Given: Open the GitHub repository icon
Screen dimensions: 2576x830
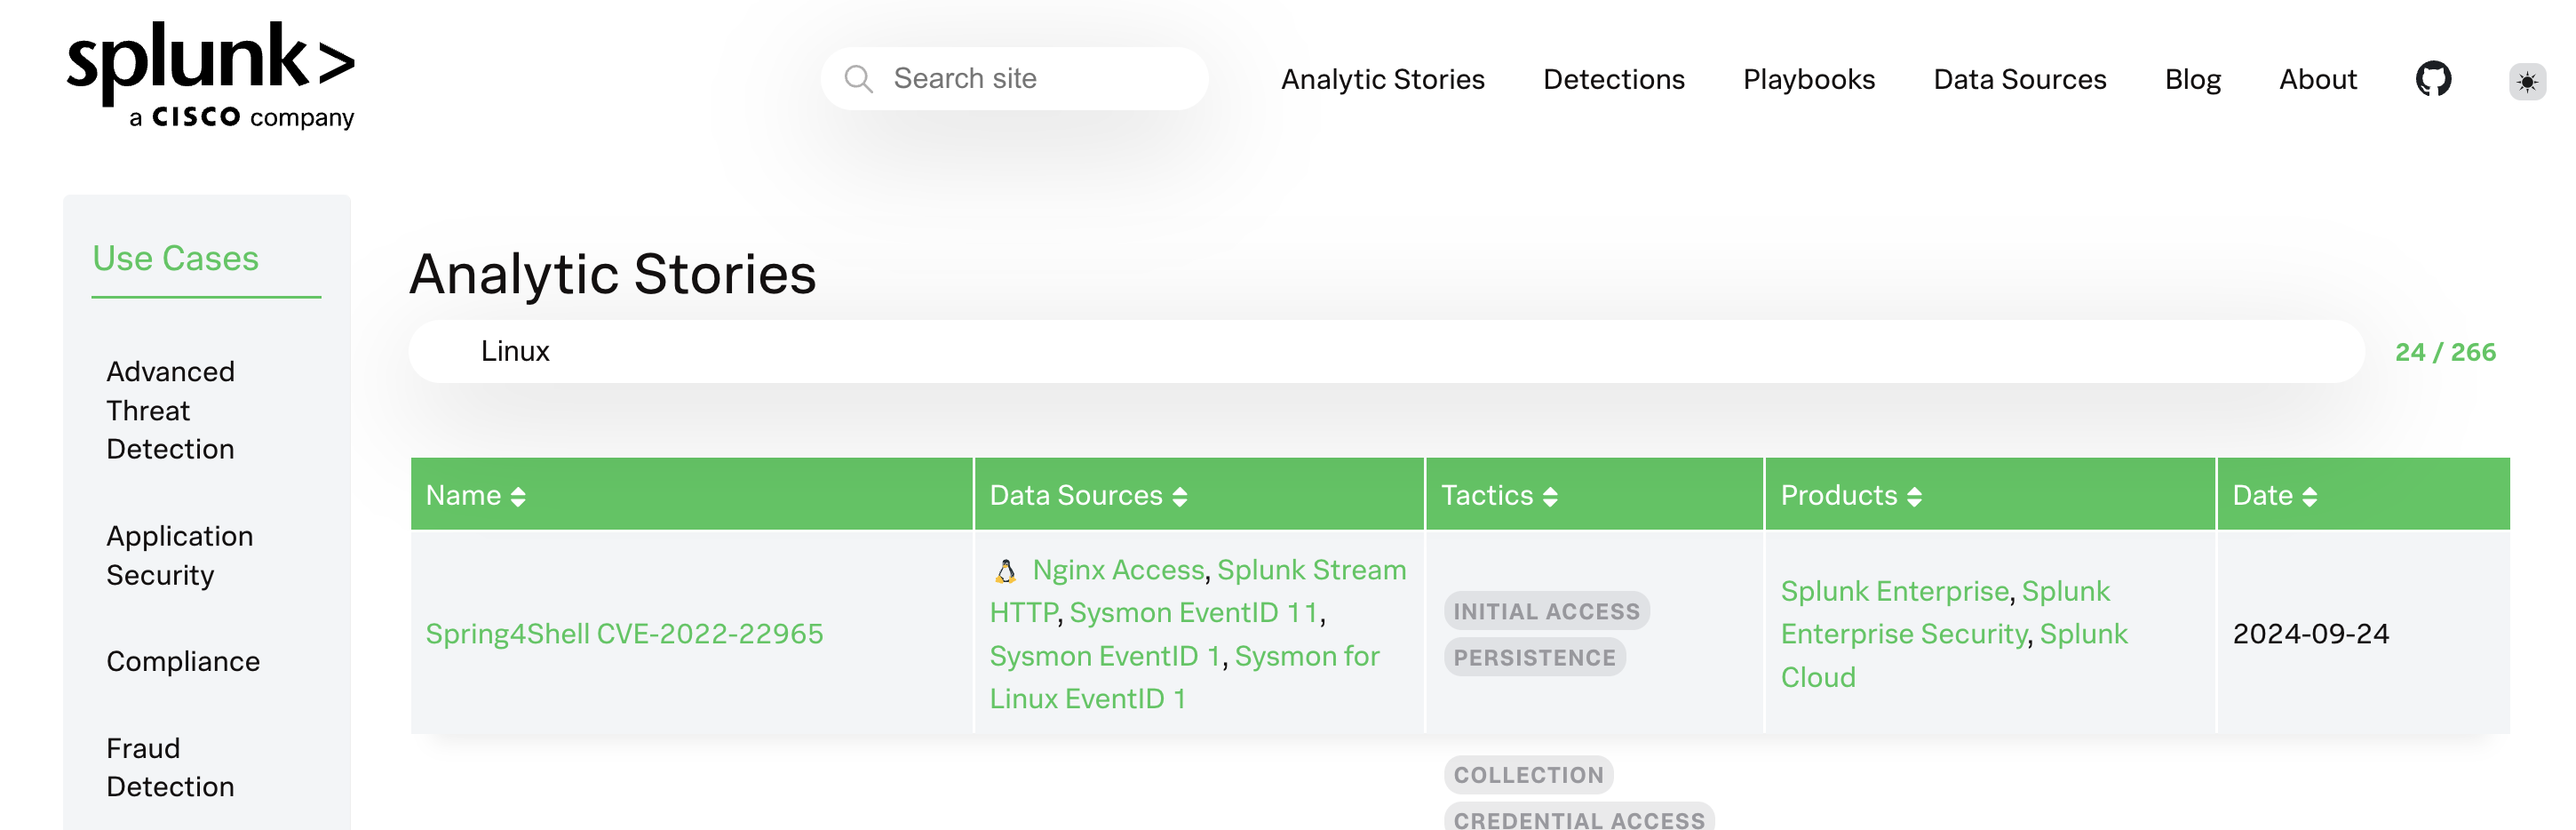Looking at the screenshot, I should click(2433, 78).
